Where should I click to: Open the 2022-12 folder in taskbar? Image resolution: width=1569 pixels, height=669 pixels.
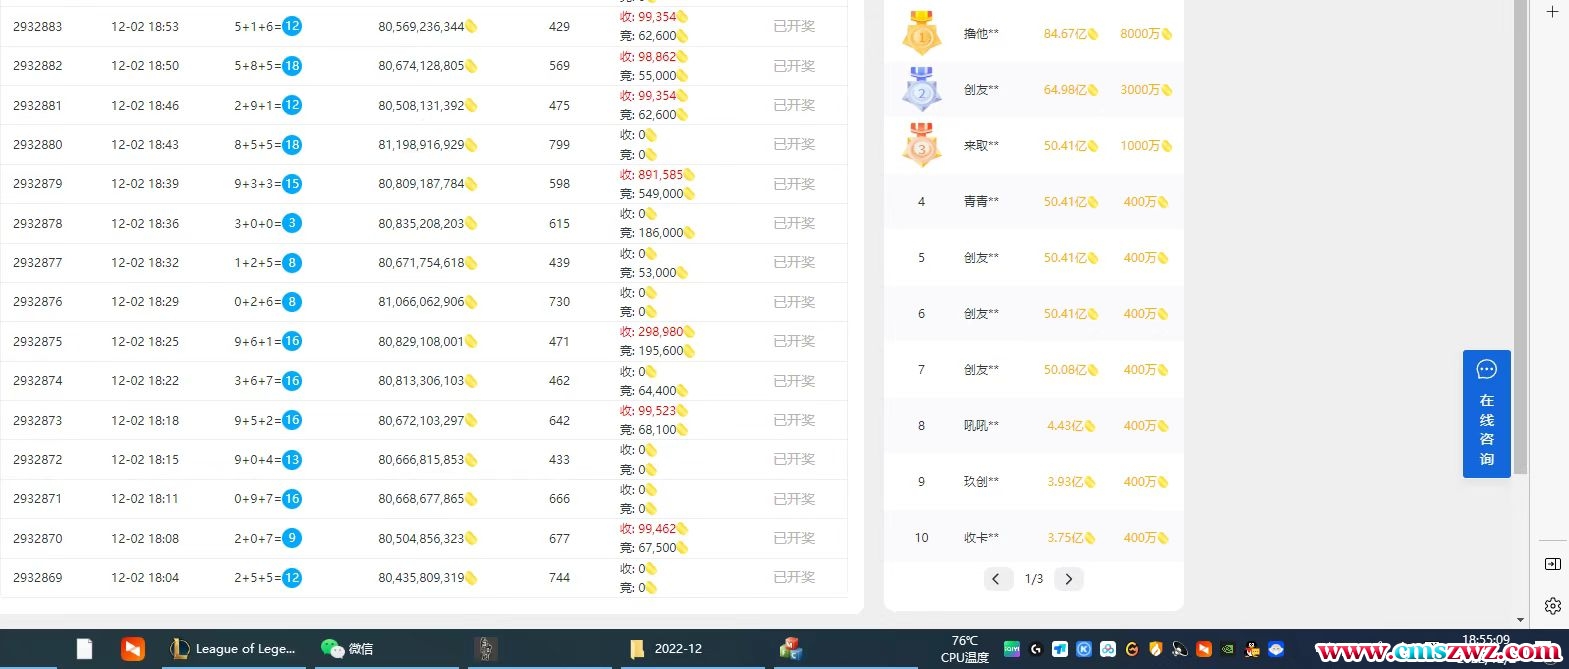point(666,649)
